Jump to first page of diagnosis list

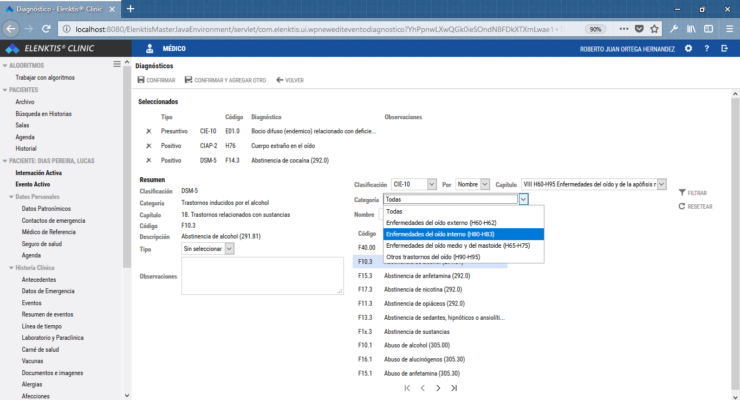click(x=407, y=387)
